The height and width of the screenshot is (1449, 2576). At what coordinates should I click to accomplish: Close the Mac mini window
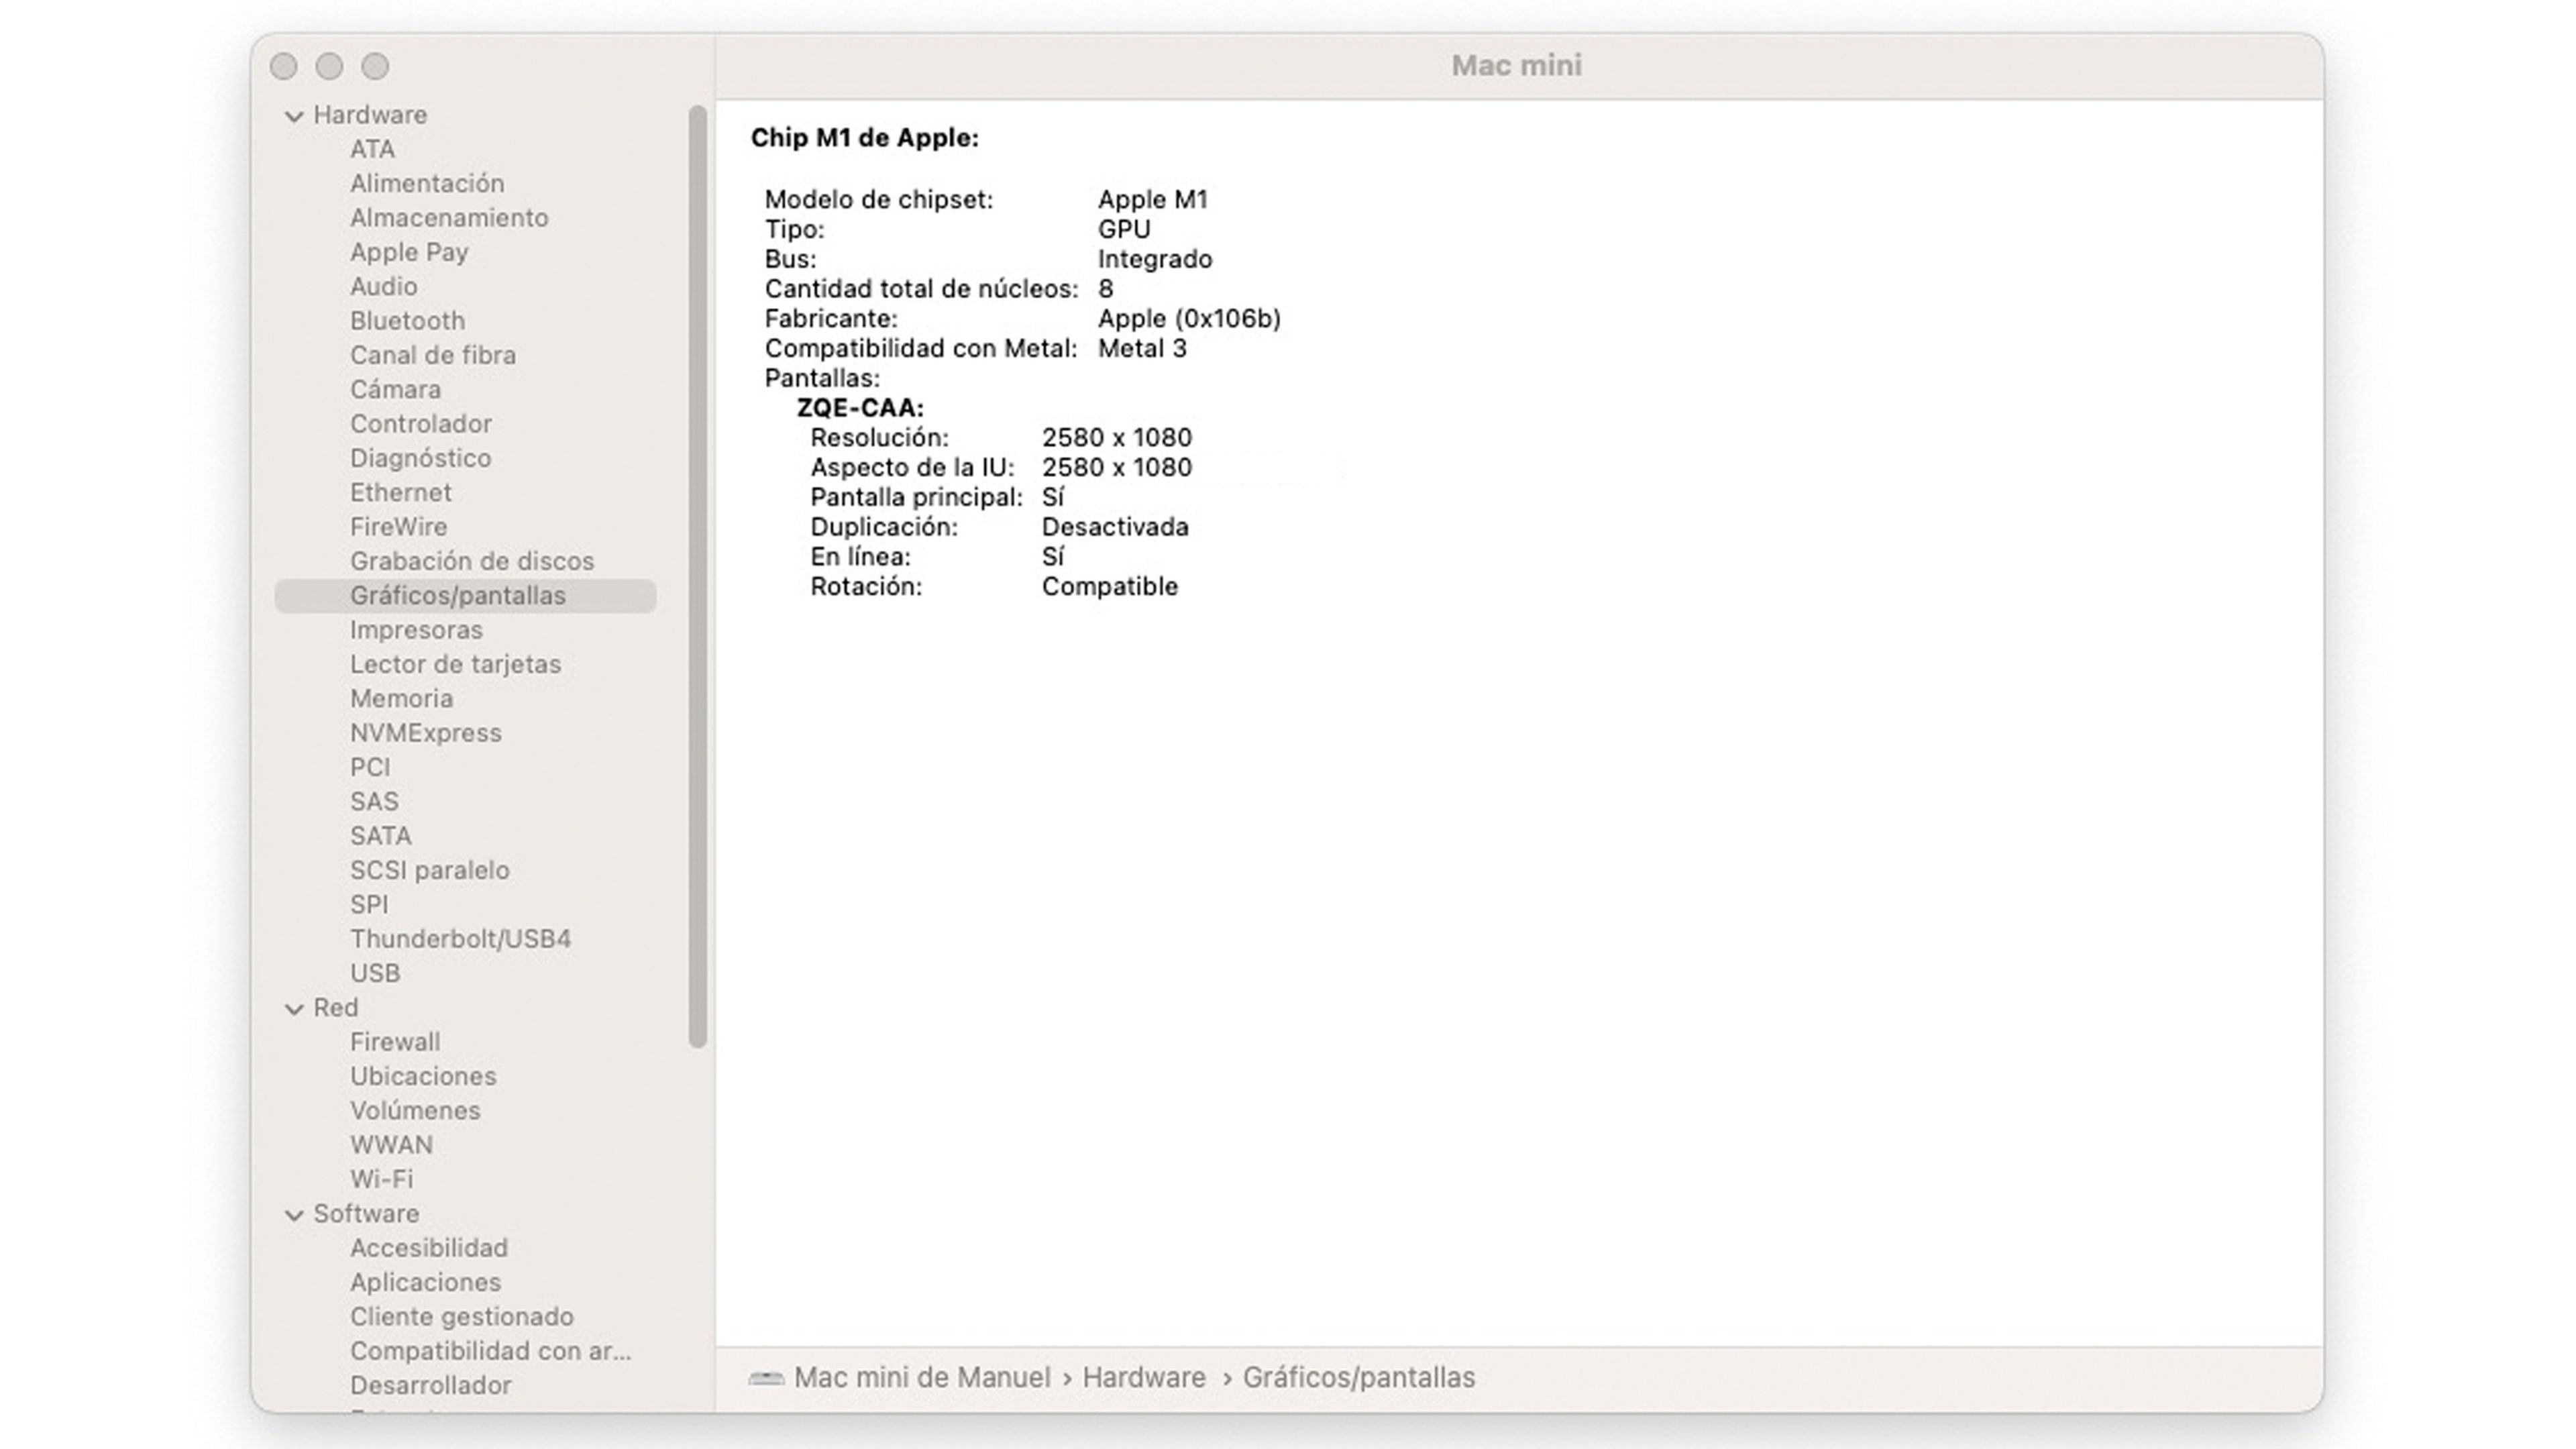pos(284,66)
